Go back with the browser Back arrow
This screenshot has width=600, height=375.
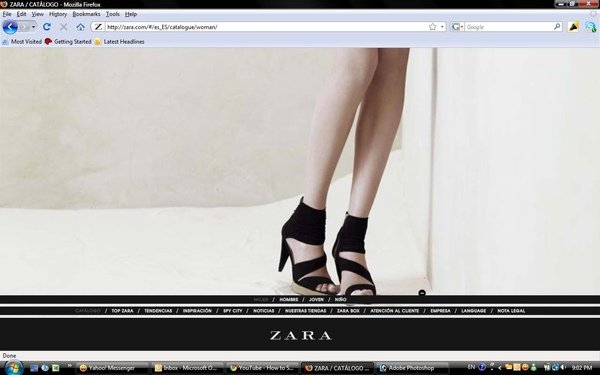pos(10,27)
